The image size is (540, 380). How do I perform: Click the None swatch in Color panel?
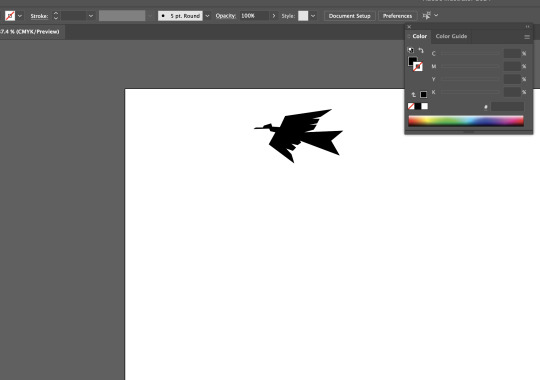coord(411,106)
